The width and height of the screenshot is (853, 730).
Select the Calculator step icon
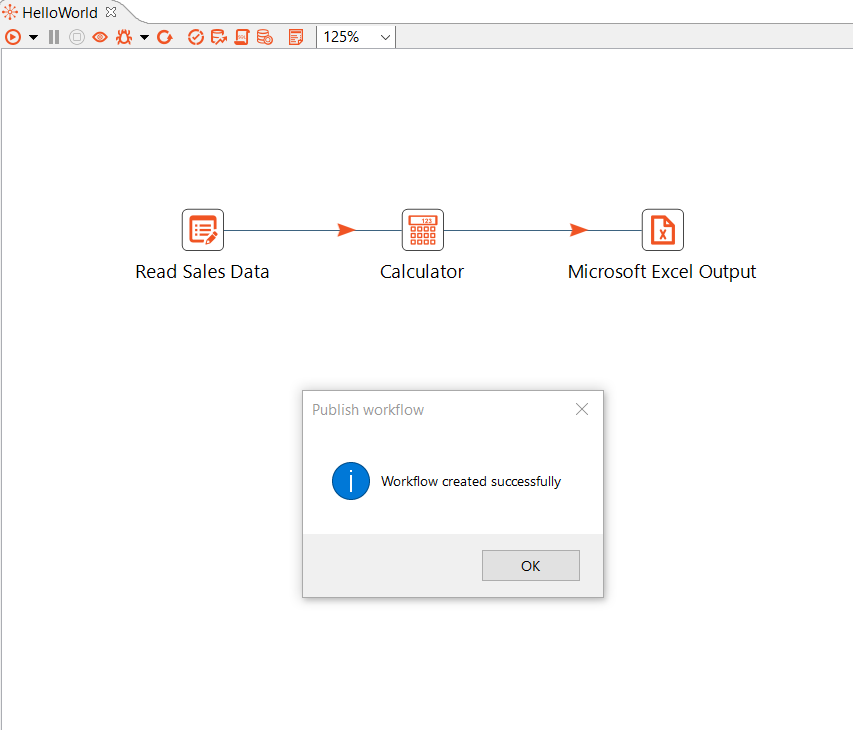pyautogui.click(x=423, y=230)
